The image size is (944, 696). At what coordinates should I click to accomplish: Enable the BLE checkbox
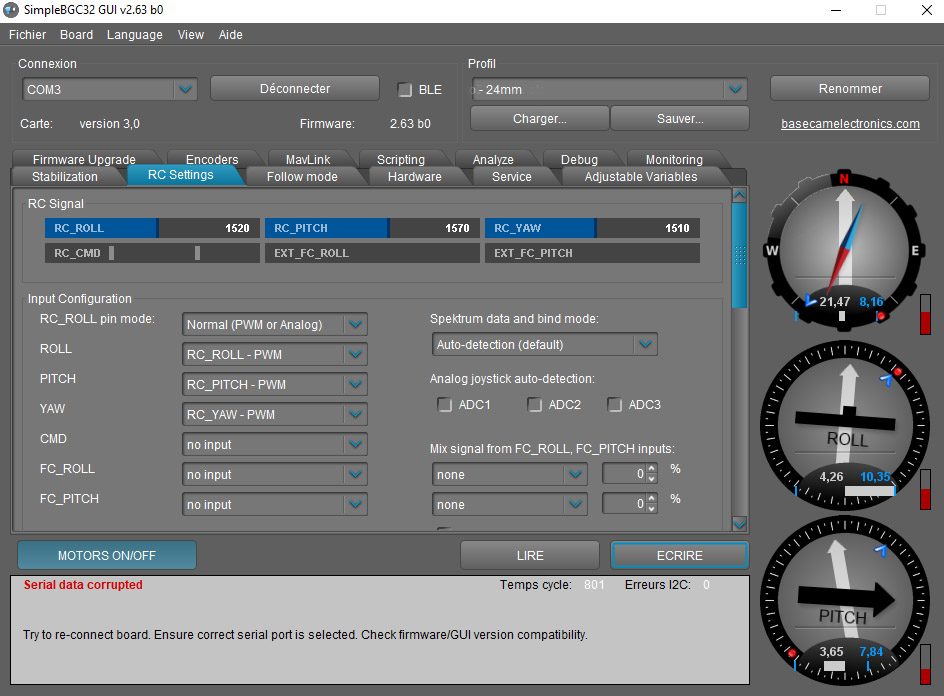pyautogui.click(x=405, y=90)
